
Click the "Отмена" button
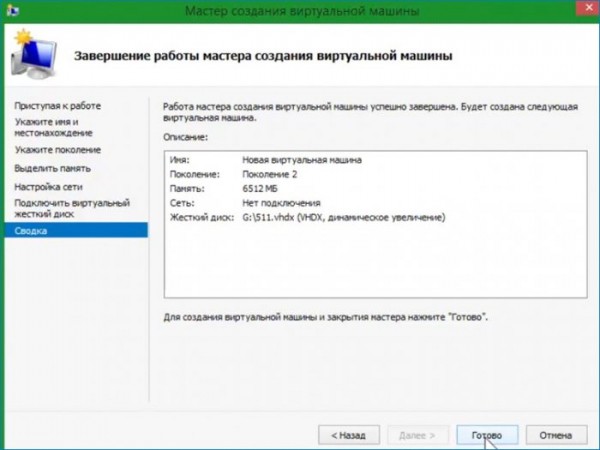coord(556,435)
